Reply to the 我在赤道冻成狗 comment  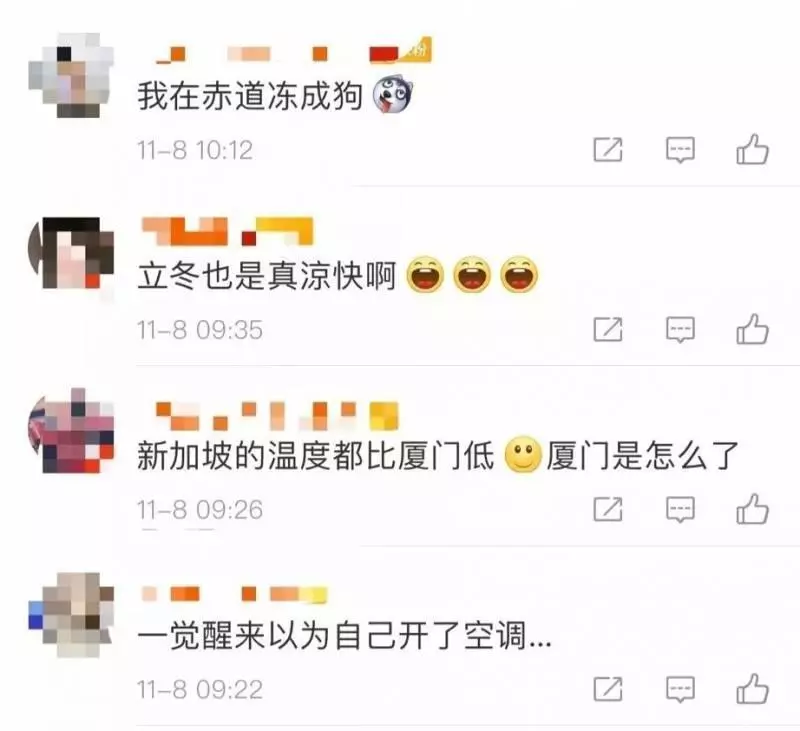(x=680, y=150)
